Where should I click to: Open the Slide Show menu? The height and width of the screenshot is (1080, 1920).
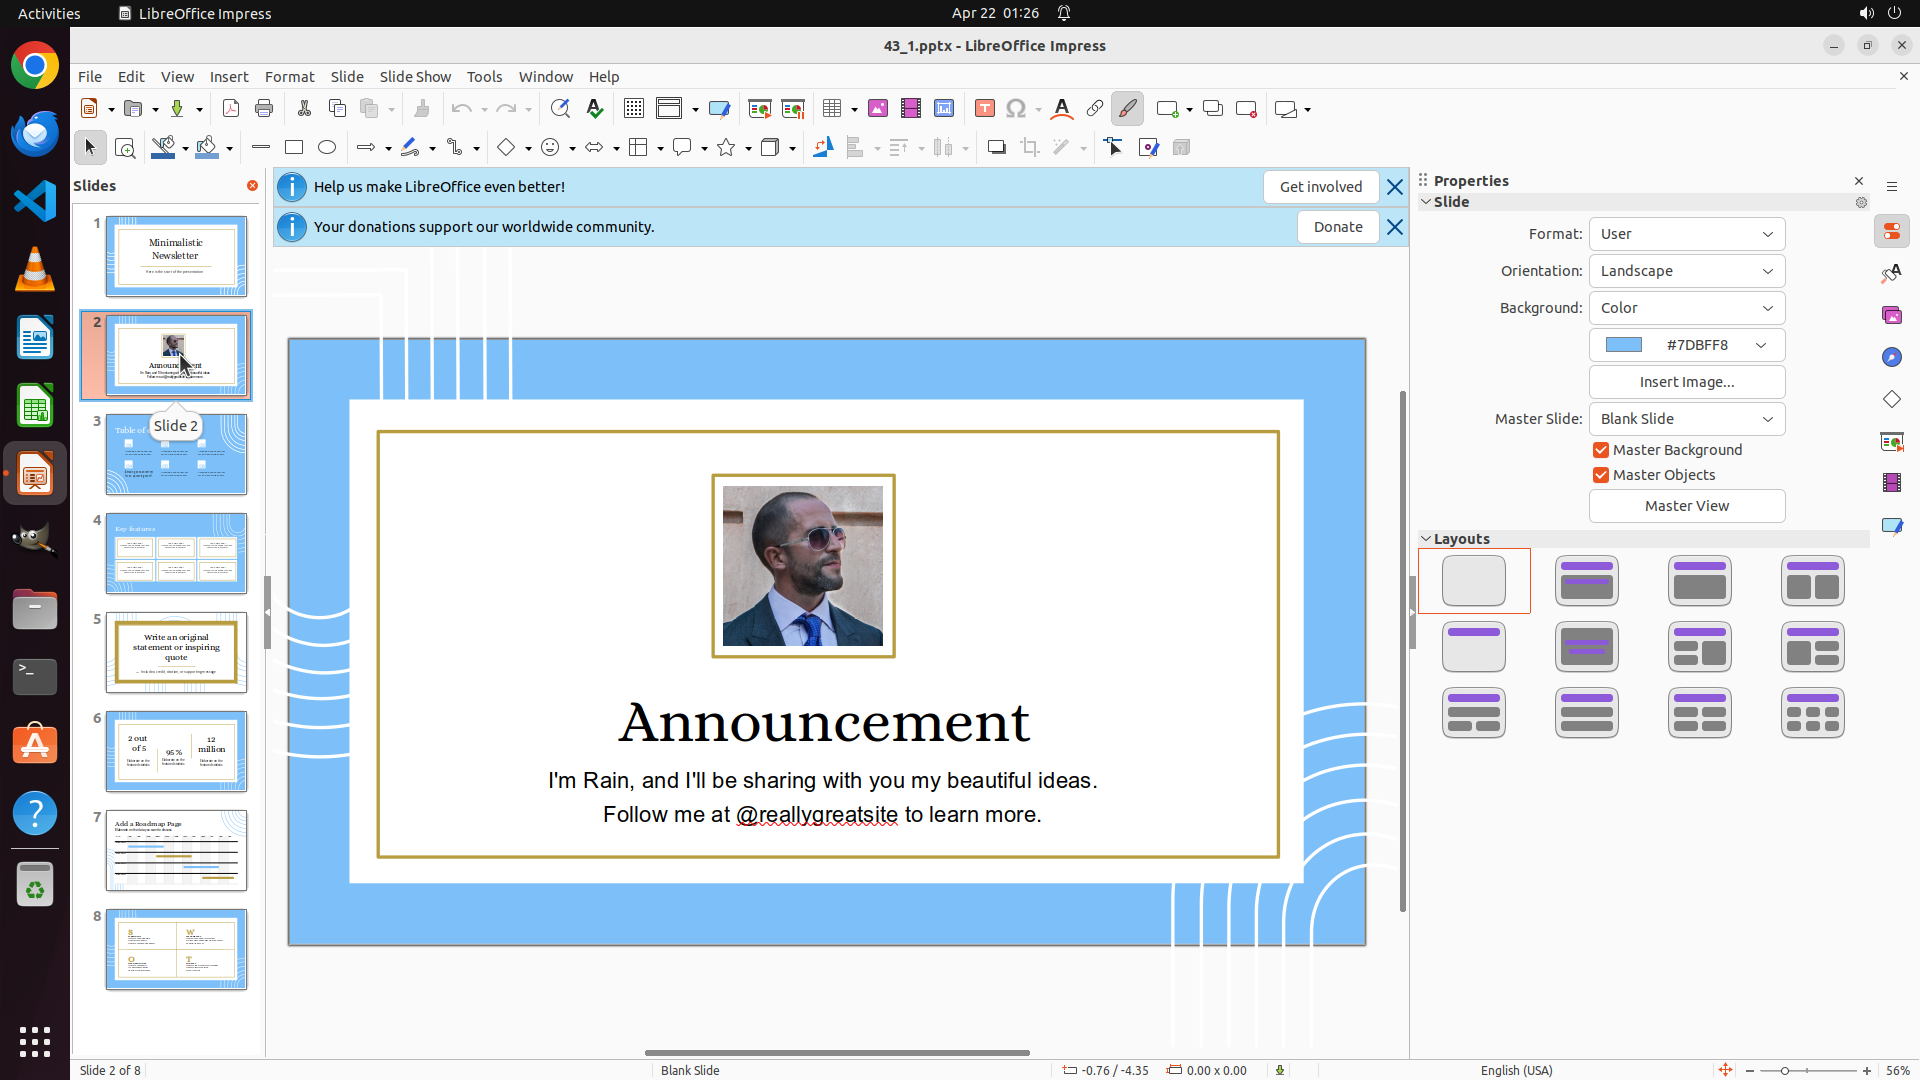coord(415,77)
